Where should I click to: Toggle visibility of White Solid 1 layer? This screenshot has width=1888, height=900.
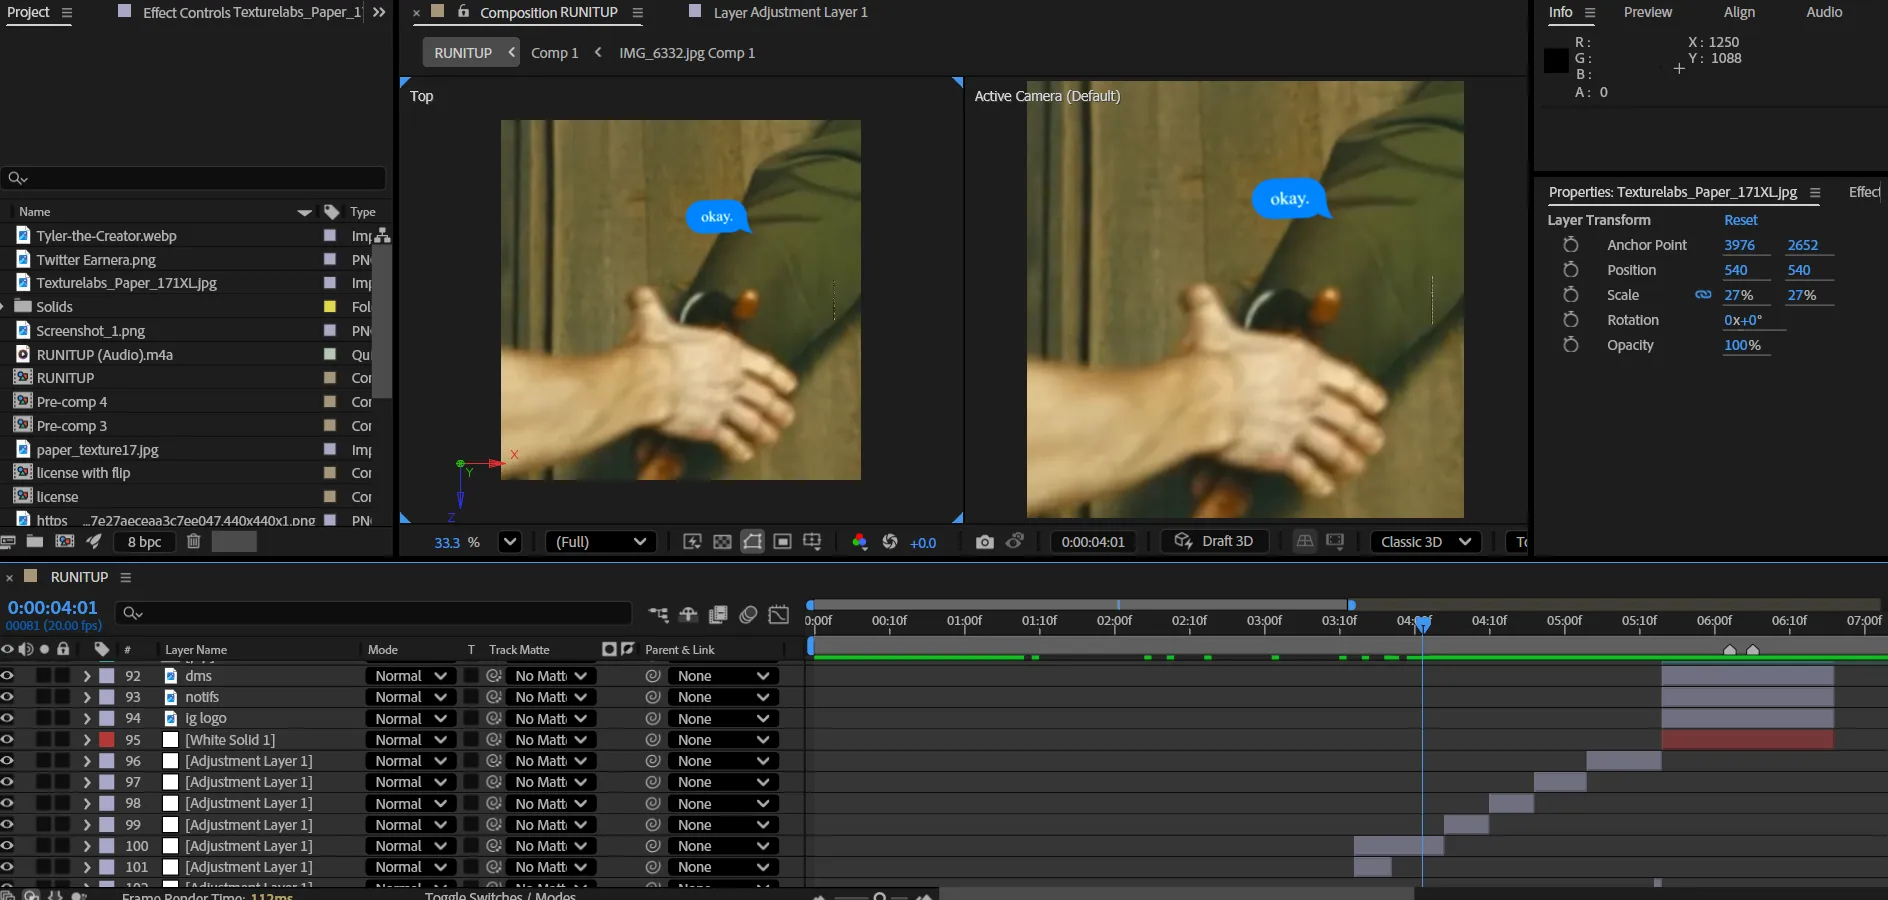coord(8,740)
